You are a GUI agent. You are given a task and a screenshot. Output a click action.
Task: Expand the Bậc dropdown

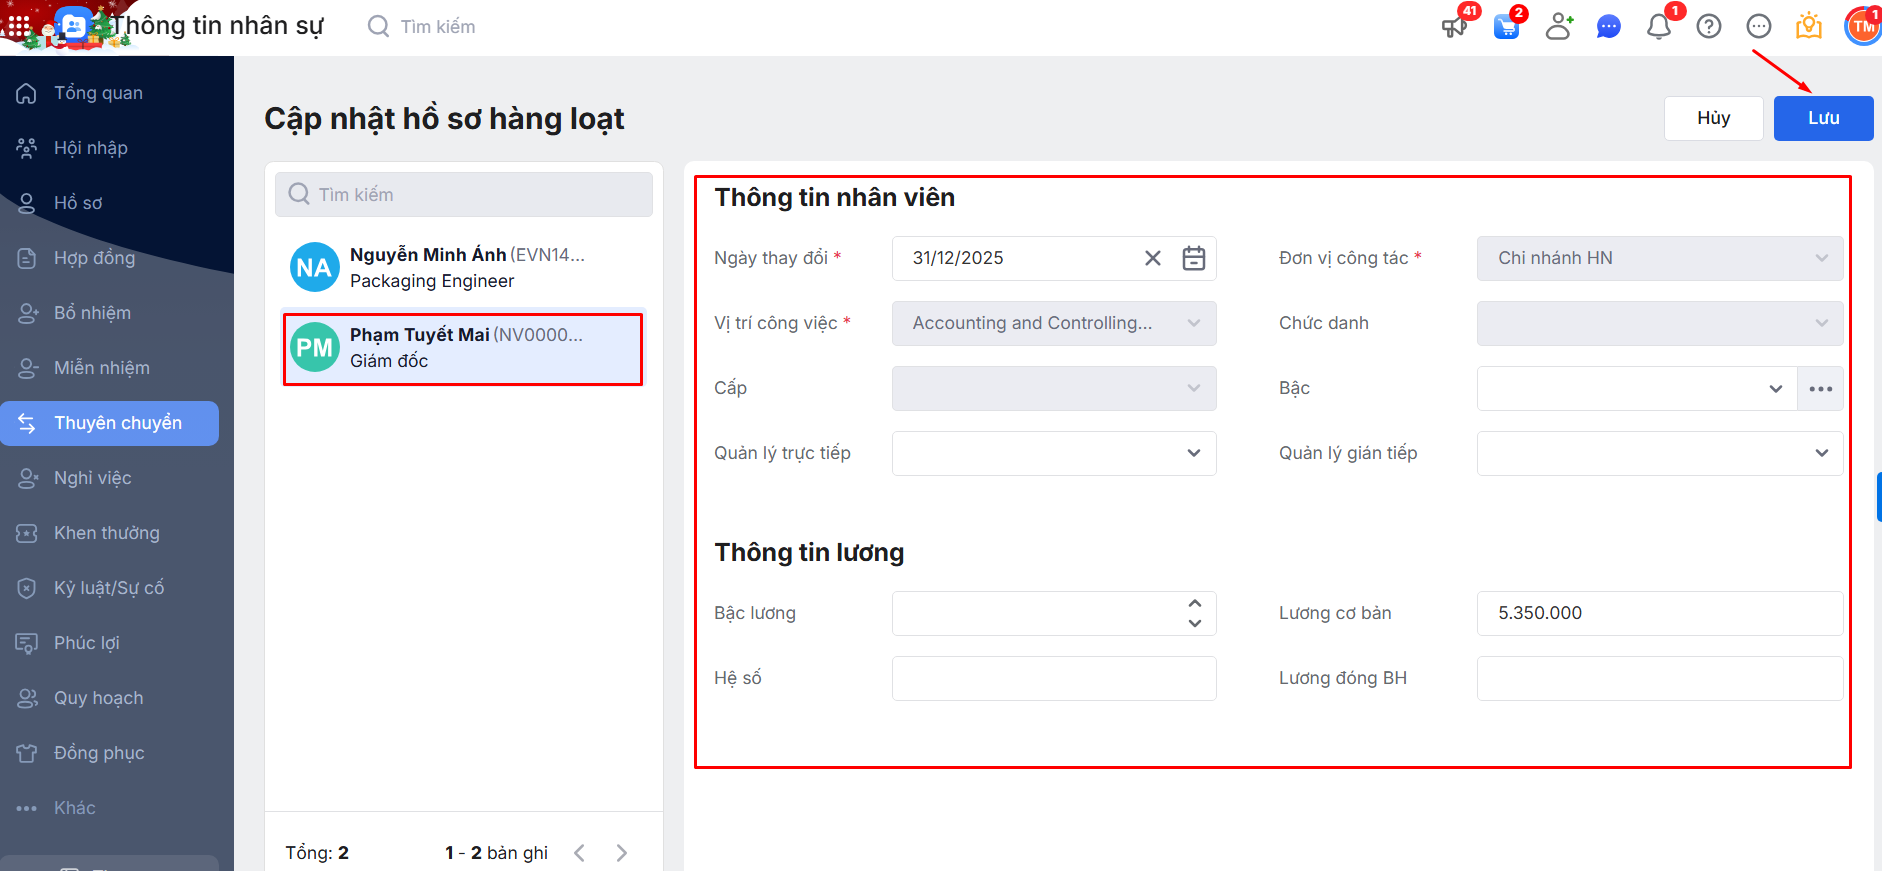[1775, 388]
